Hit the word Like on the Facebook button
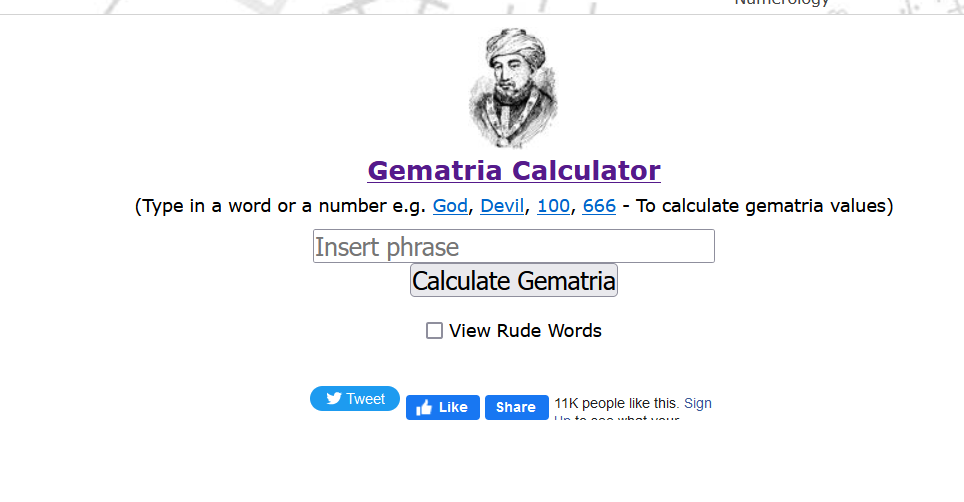Image resolution: width=964 pixels, height=502 pixels. click(453, 407)
